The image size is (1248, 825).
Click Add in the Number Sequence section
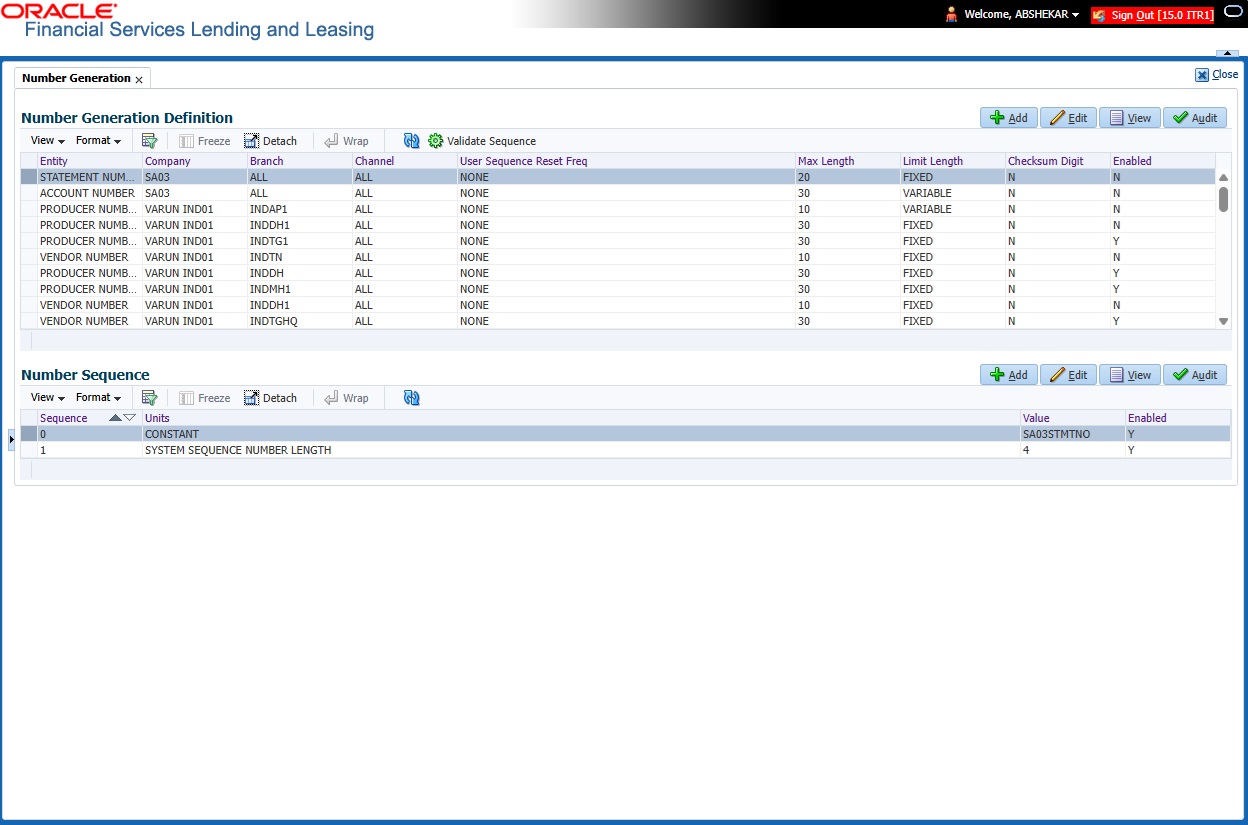click(1008, 374)
